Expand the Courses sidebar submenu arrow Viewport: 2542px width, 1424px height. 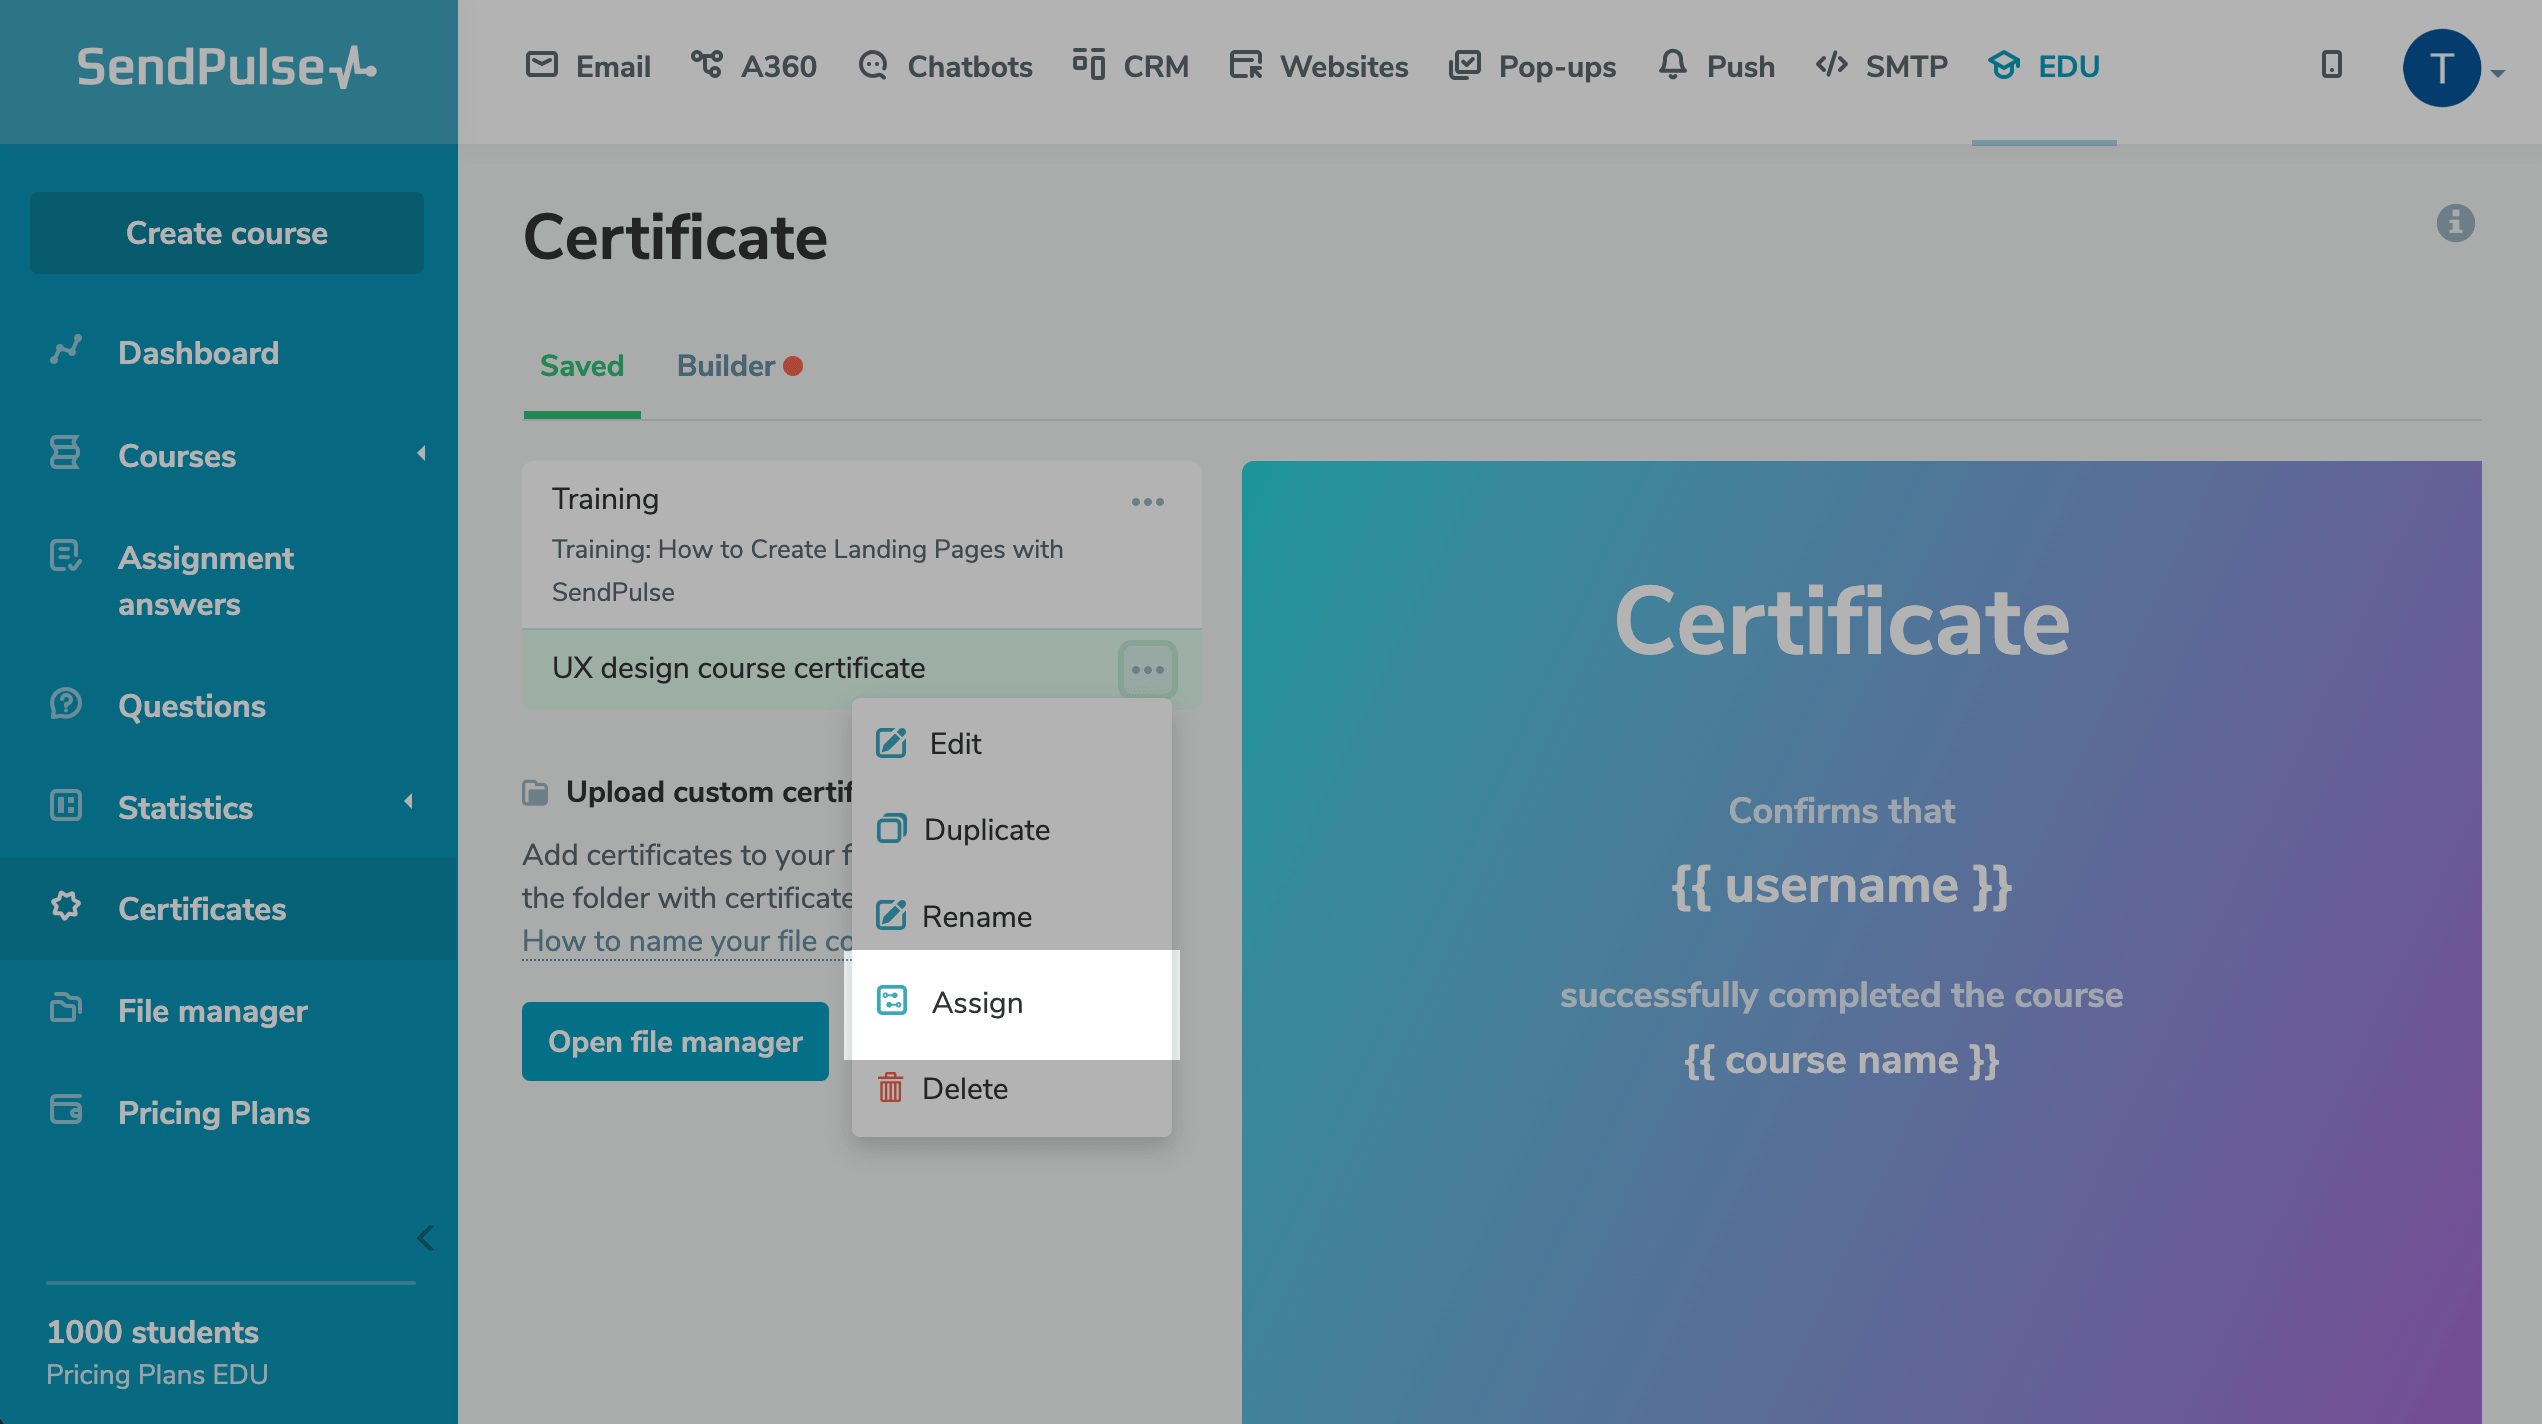(421, 453)
